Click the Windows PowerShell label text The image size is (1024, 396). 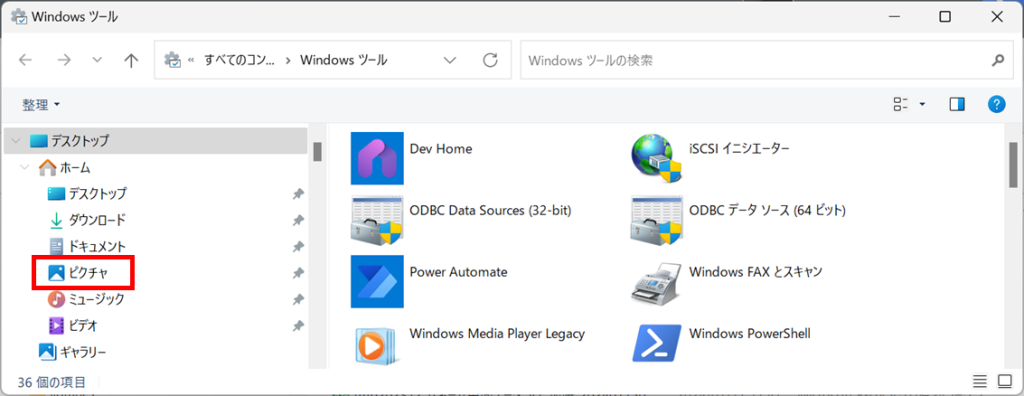[750, 334]
